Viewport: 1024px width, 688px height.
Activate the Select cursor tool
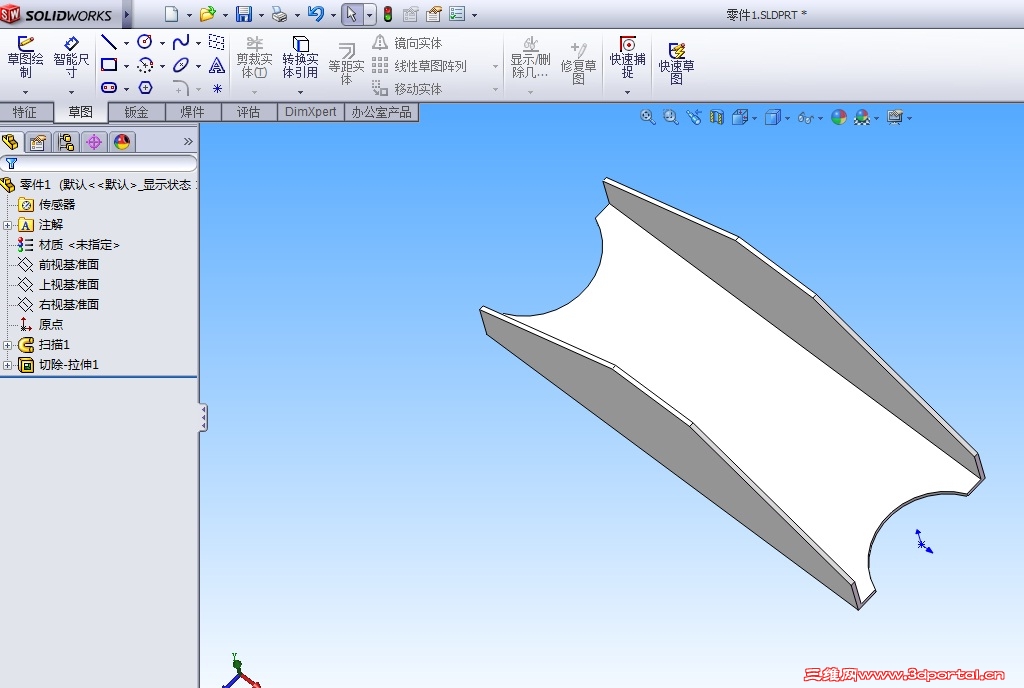pyautogui.click(x=351, y=14)
